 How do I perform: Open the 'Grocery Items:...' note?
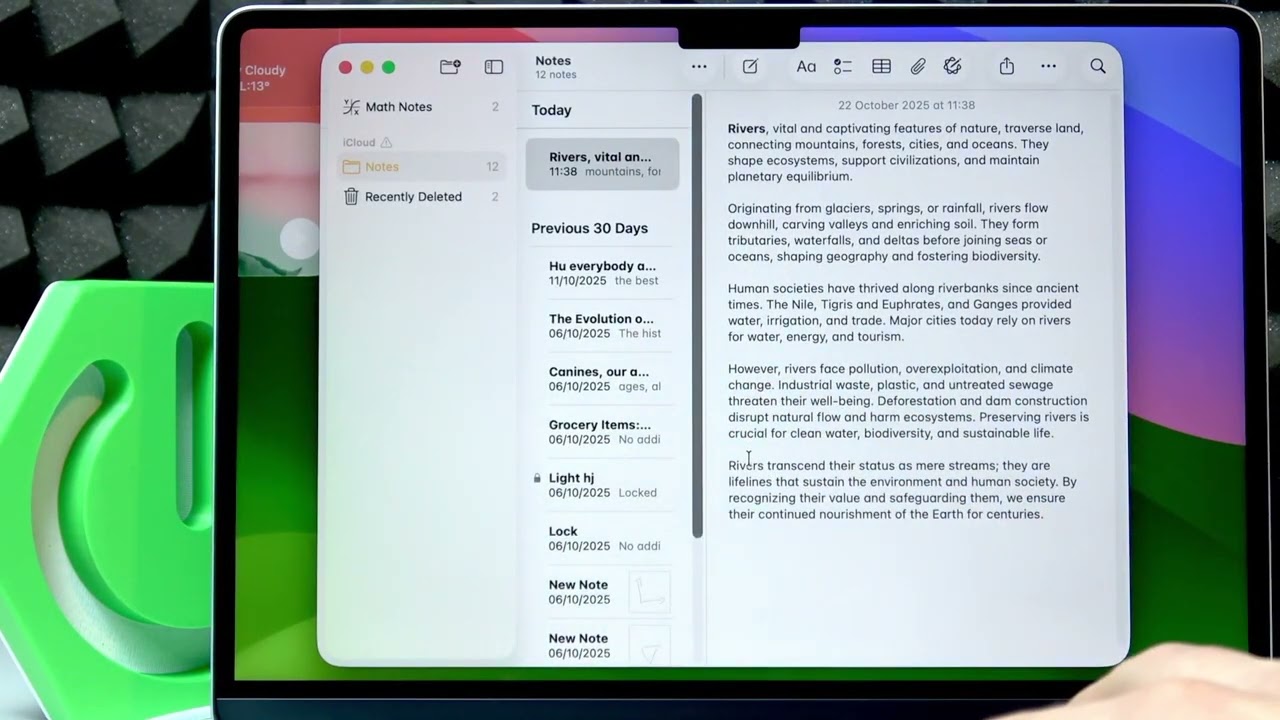pyautogui.click(x=602, y=432)
